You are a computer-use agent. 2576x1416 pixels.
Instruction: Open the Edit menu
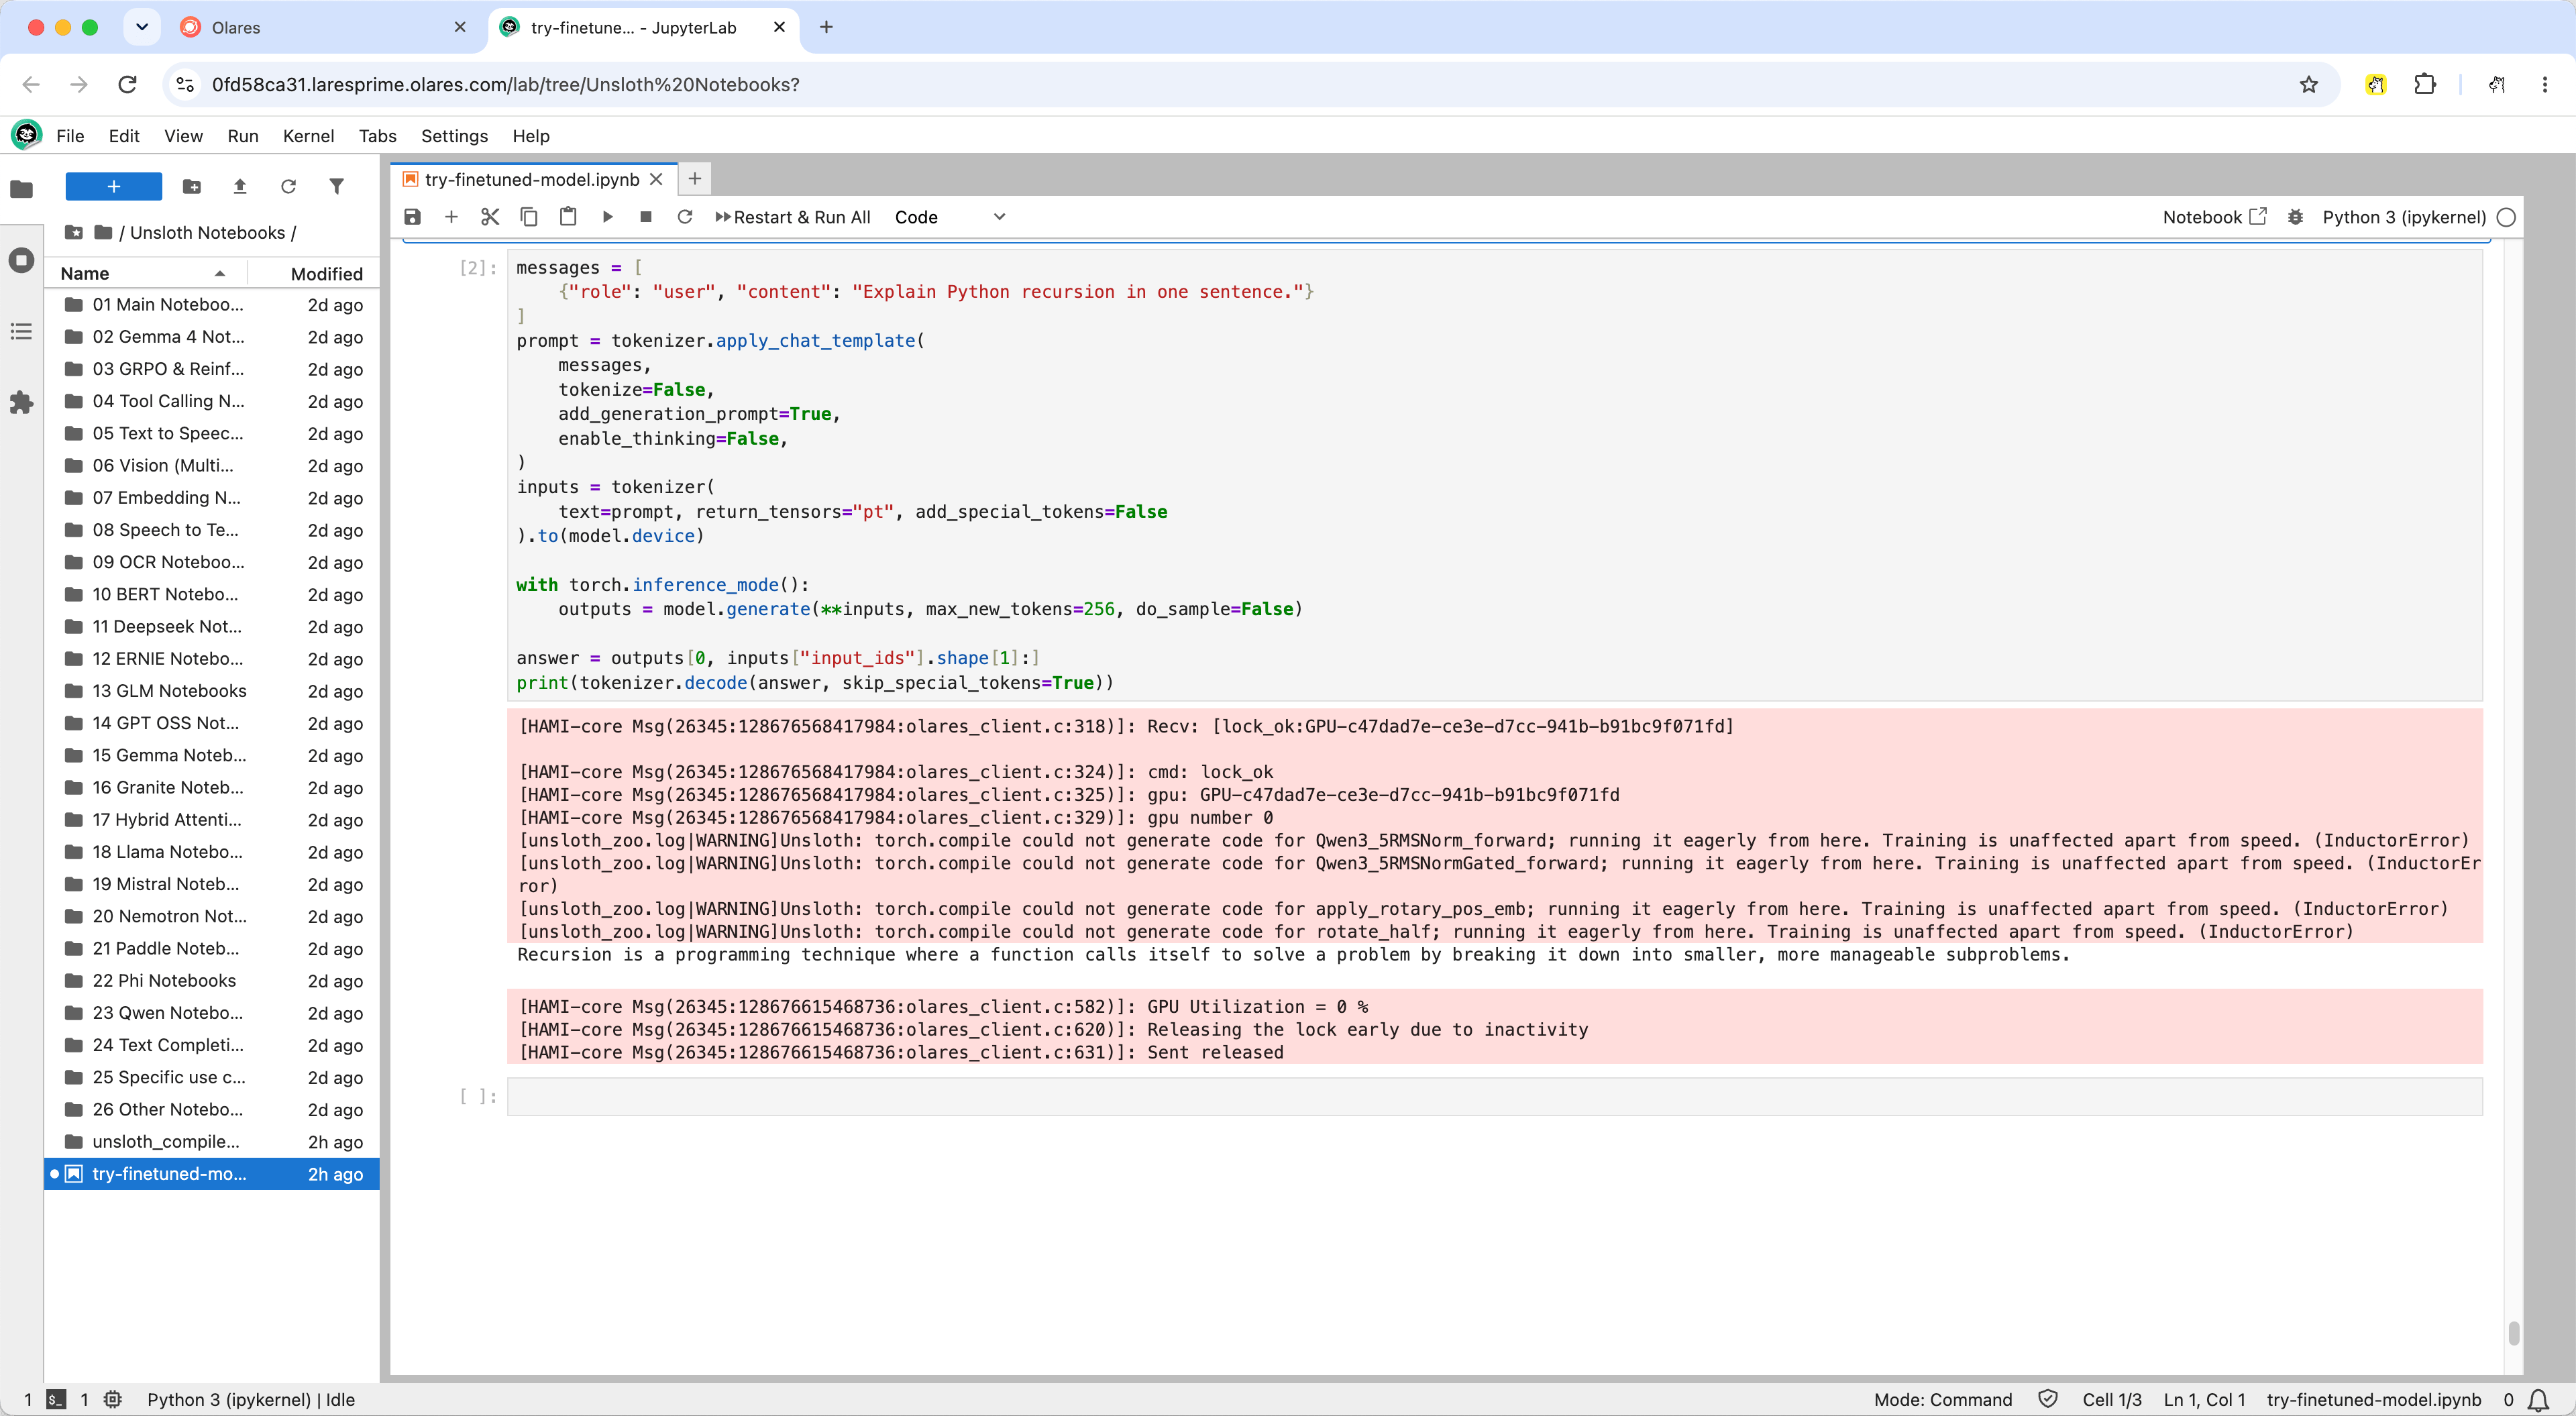click(124, 136)
